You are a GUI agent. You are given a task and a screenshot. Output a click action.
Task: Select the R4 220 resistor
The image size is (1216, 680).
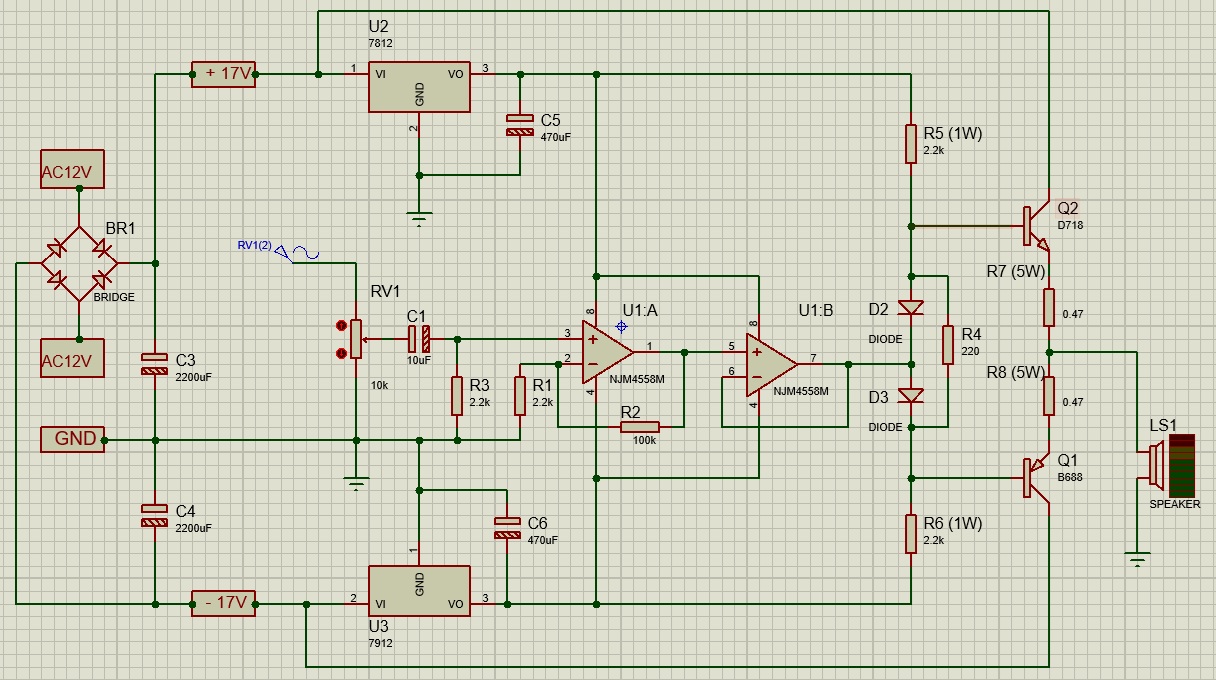tap(947, 344)
